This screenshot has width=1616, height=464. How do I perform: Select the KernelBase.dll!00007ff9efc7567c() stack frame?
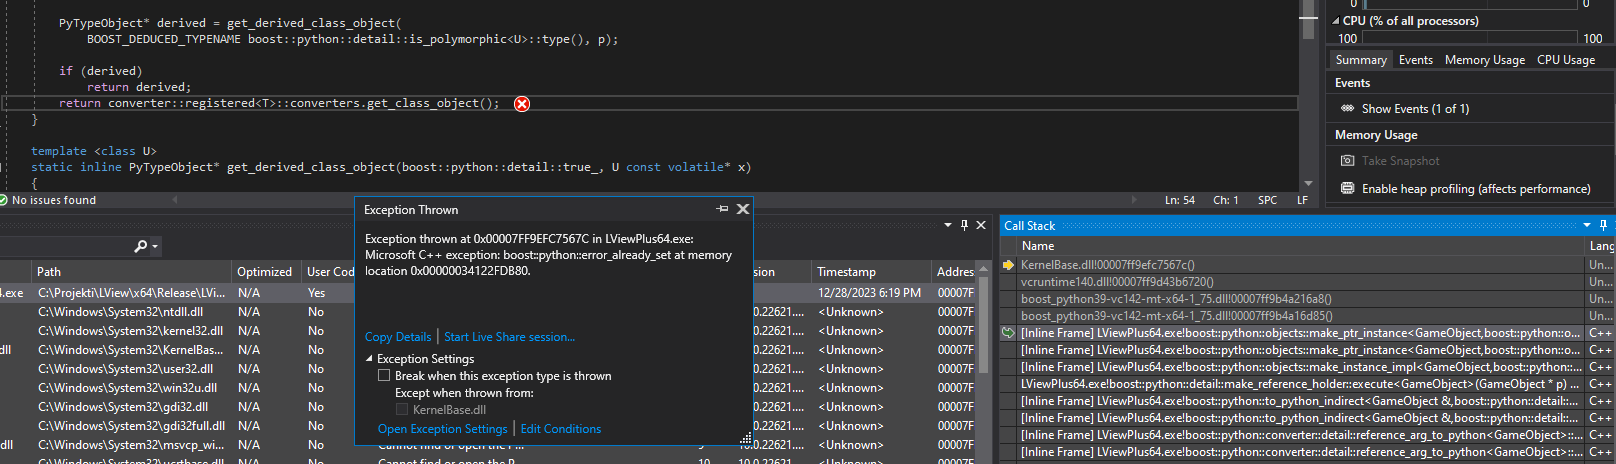point(1308,265)
